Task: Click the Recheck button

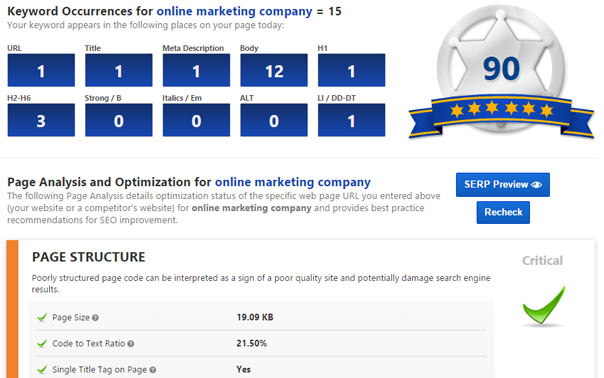Action: 503,212
